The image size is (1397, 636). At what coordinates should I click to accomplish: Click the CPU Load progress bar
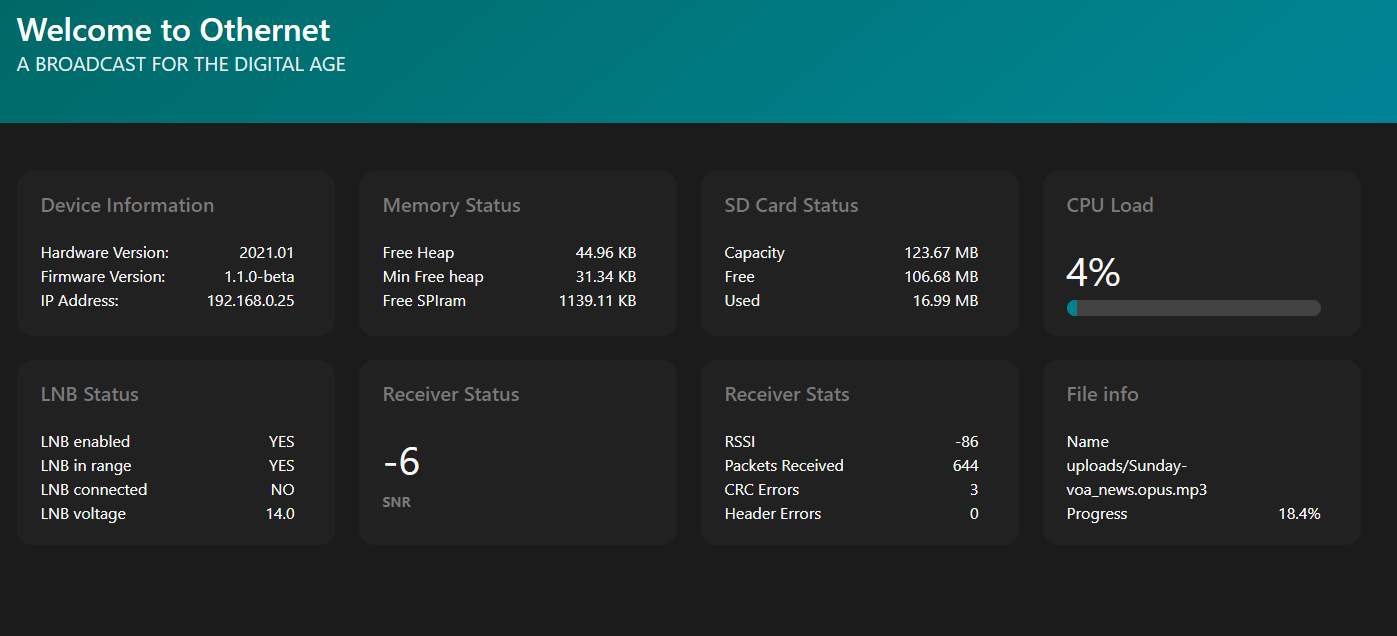point(1194,308)
